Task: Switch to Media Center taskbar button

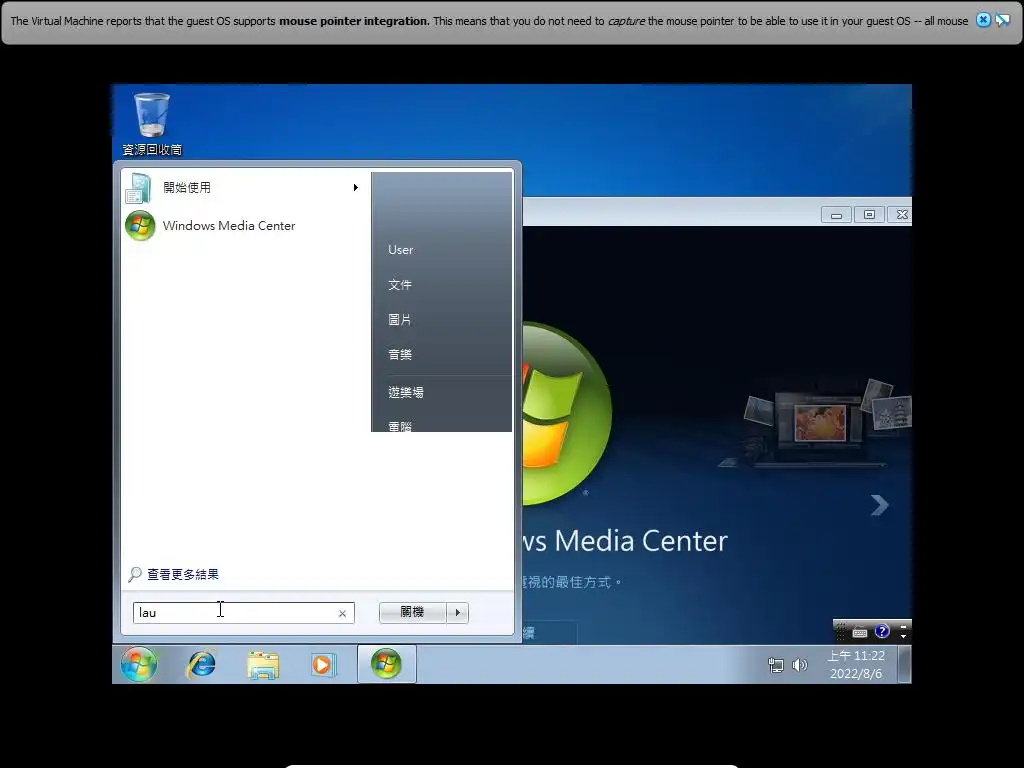Action: (387, 664)
